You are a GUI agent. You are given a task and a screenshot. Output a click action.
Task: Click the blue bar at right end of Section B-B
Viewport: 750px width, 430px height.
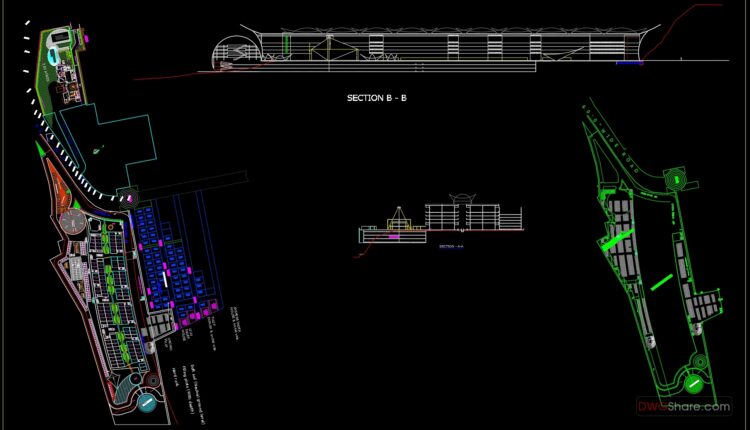click(629, 63)
